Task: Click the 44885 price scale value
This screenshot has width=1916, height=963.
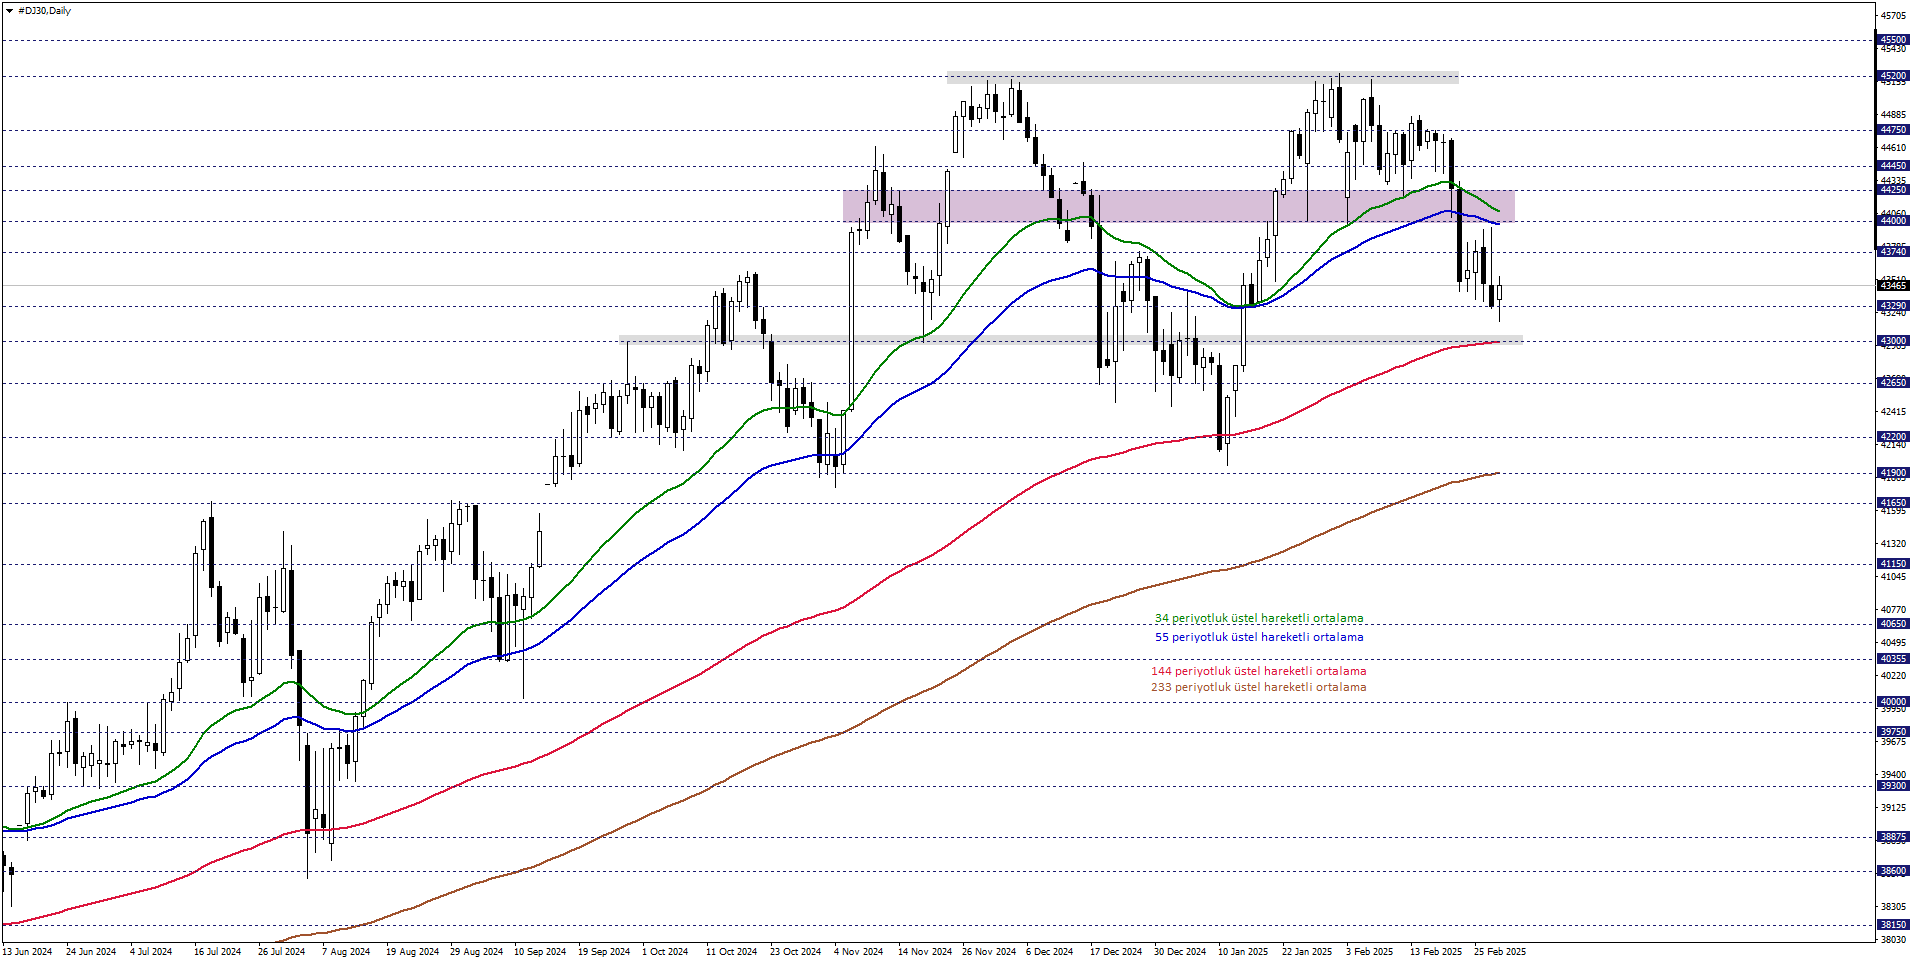Action: [x=1893, y=115]
